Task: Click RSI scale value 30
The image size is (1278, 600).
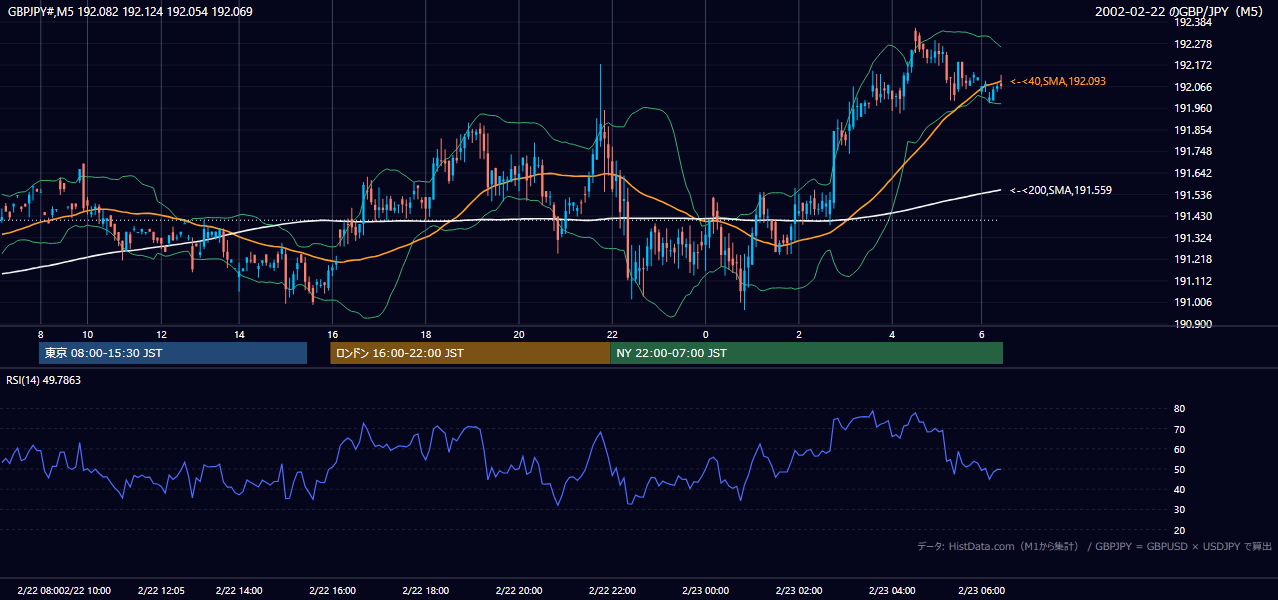Action: [x=1180, y=510]
